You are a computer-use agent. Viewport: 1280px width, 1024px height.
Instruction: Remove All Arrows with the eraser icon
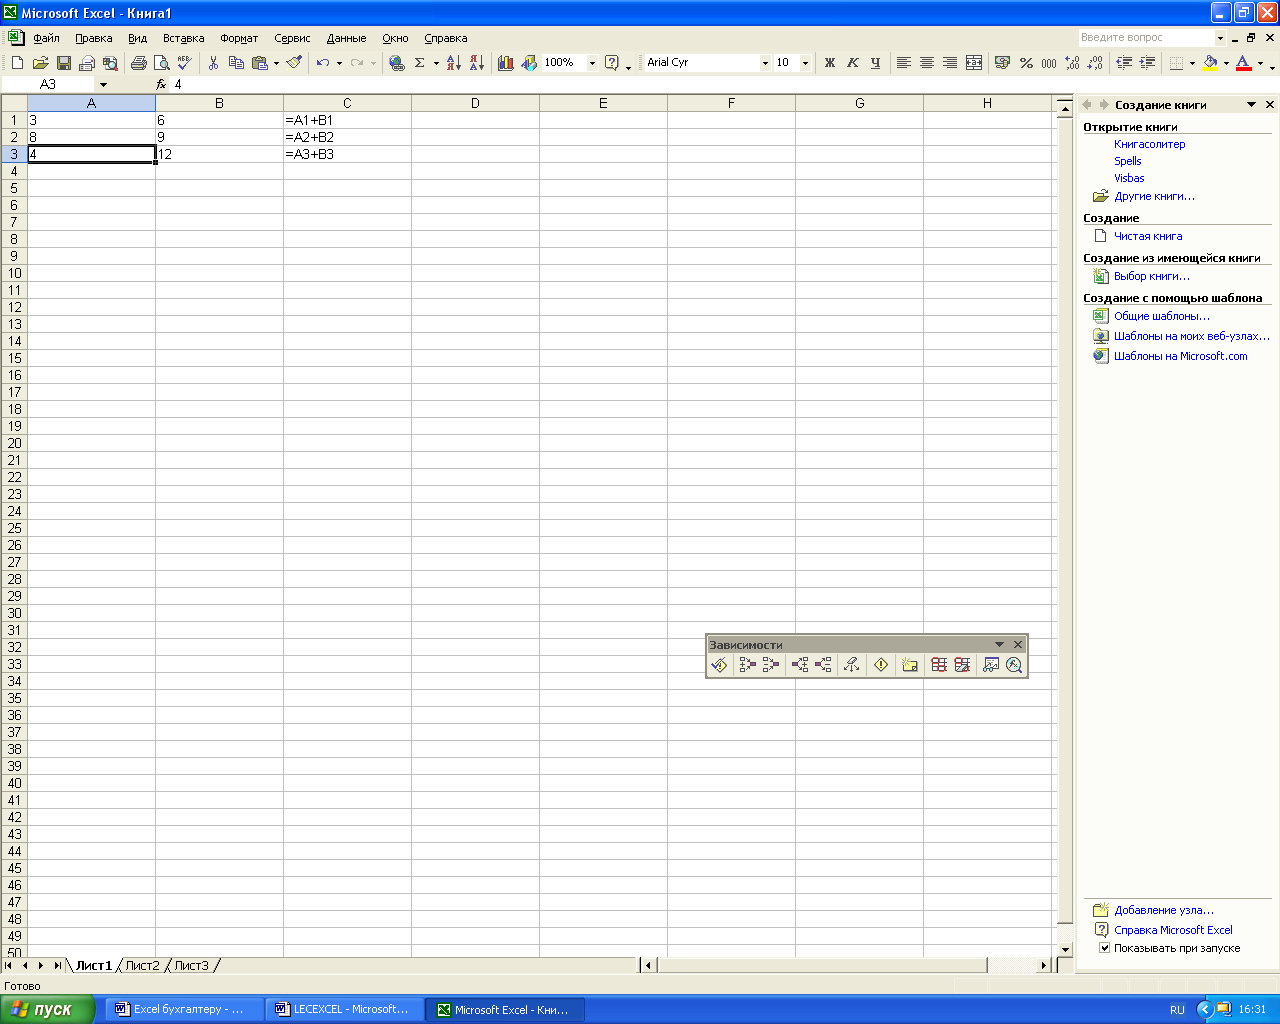tap(851, 665)
